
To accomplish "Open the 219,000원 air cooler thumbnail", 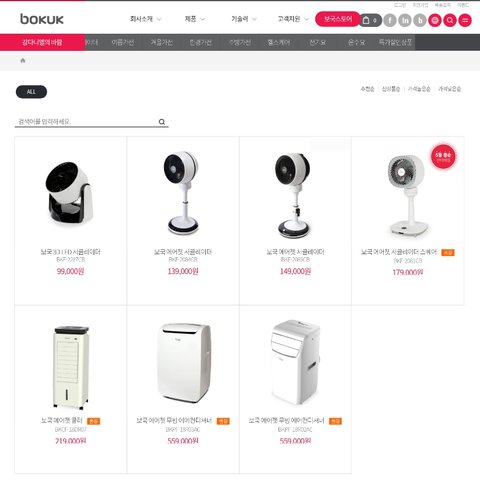I will coord(71,367).
